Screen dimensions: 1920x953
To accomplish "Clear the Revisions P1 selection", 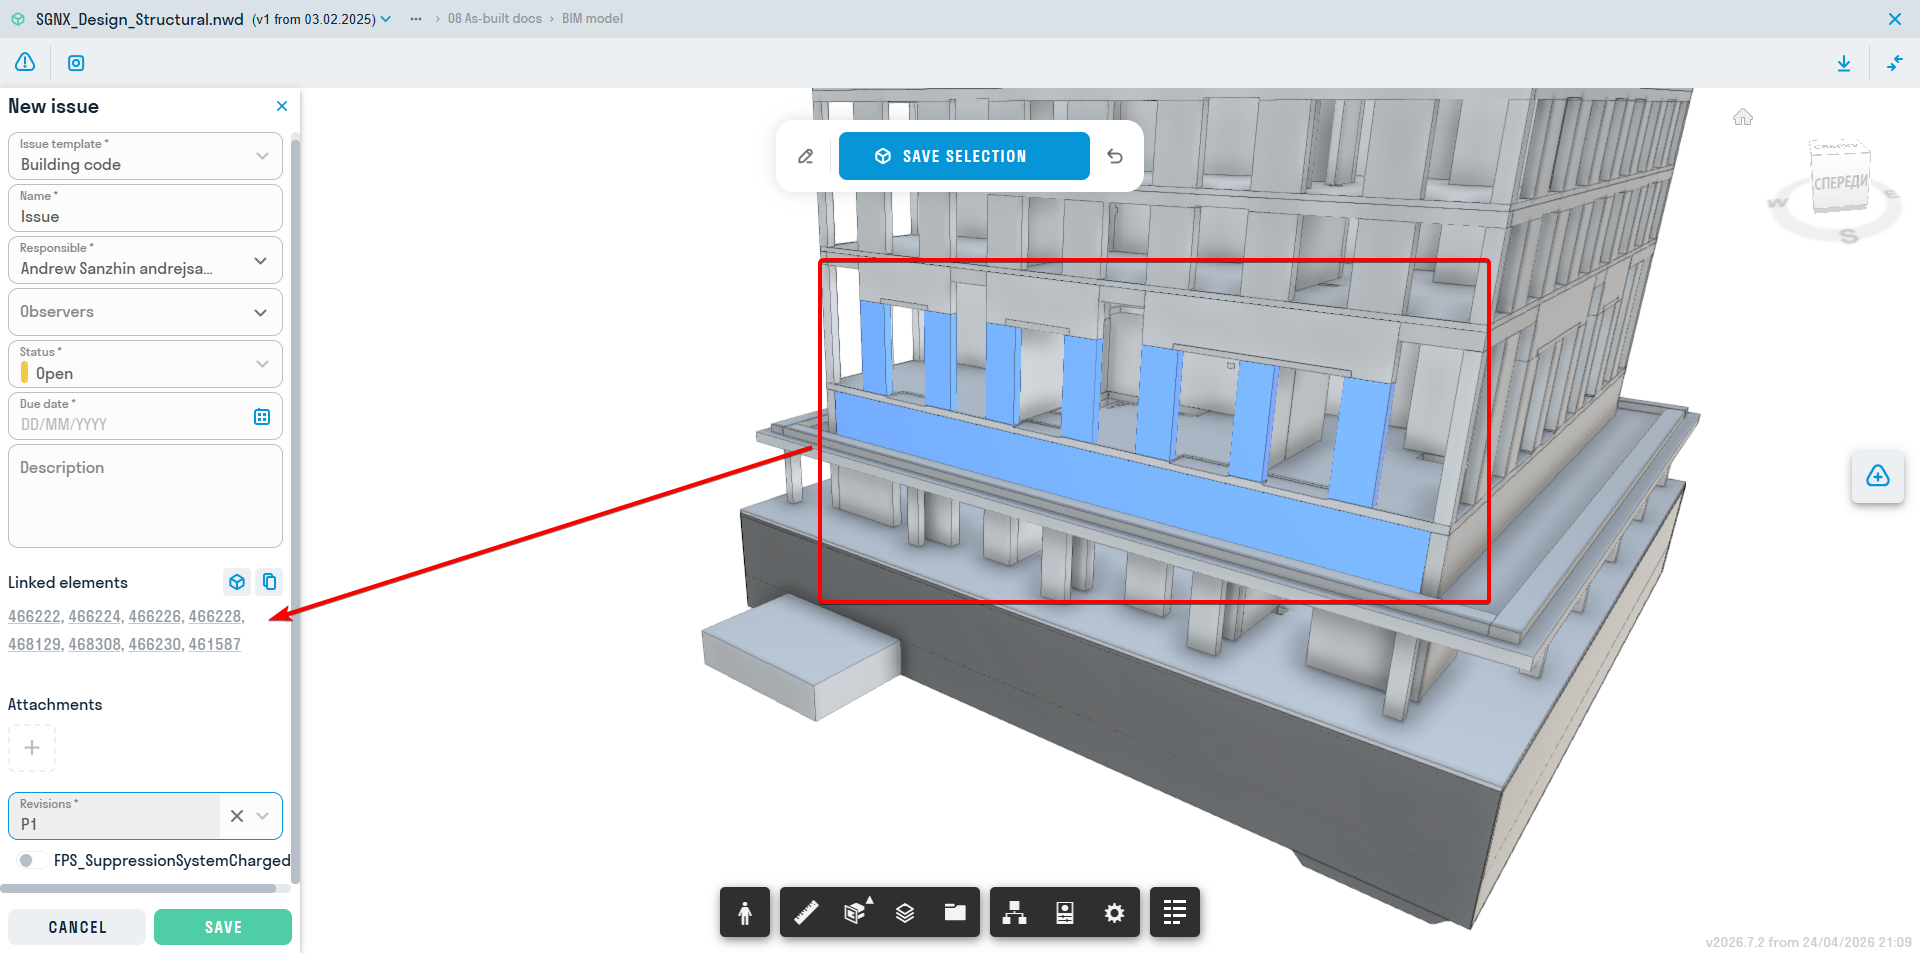I will click(237, 816).
